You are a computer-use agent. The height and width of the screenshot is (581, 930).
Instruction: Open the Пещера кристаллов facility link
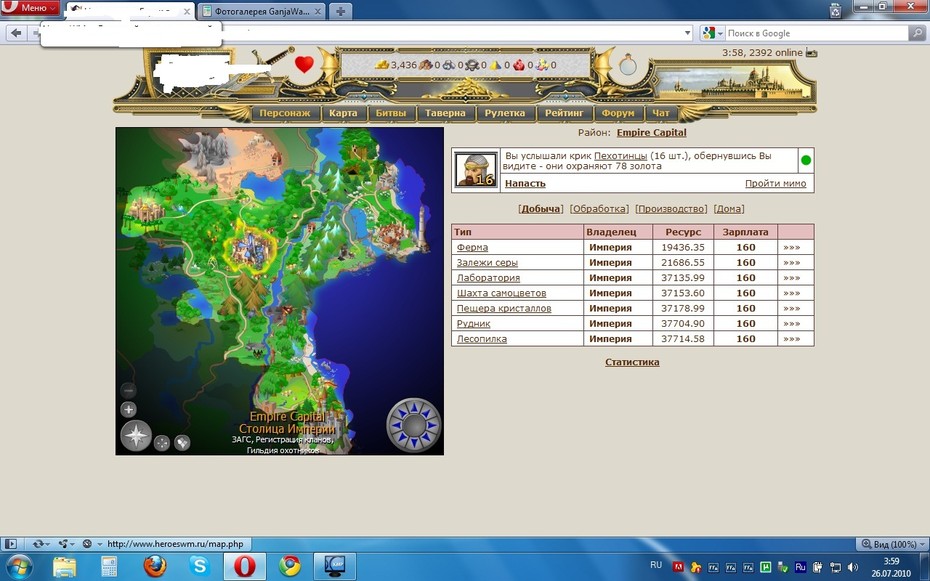pyautogui.click(x=504, y=308)
